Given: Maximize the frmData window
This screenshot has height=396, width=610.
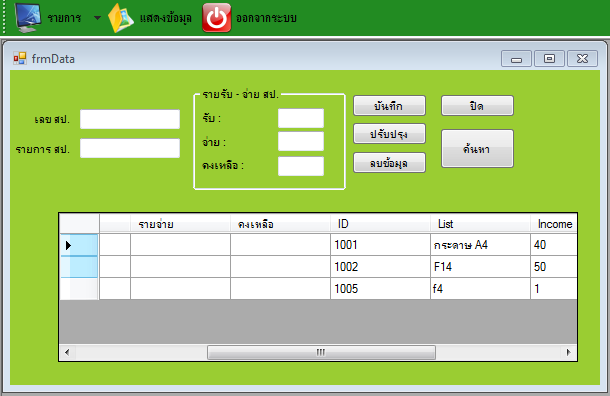Looking at the screenshot, I should point(549,59).
